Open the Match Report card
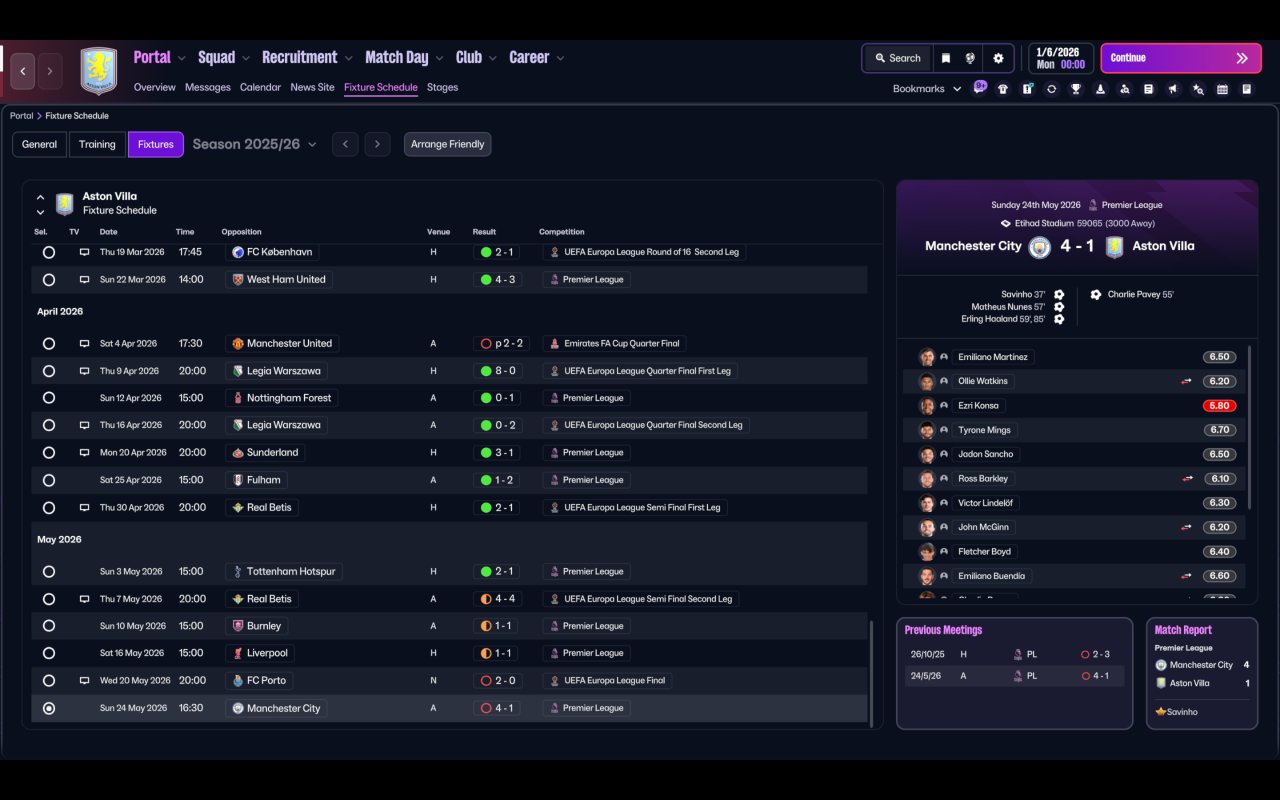The image size is (1280, 800). click(1202, 673)
